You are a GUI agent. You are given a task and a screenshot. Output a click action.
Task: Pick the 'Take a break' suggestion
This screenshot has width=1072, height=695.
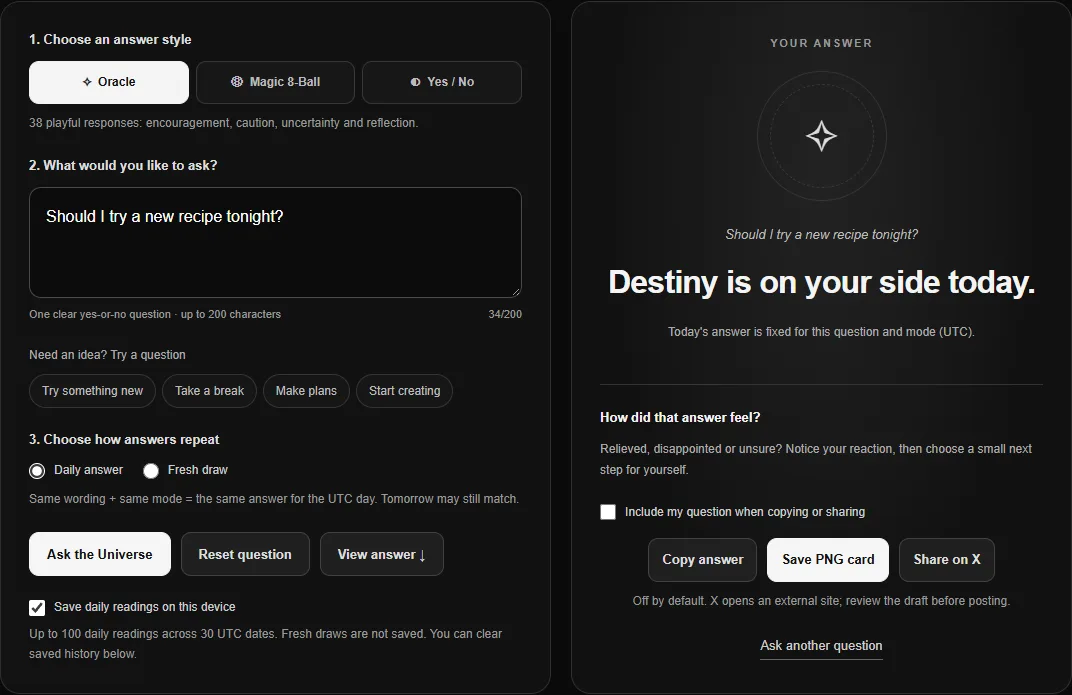[209, 391]
